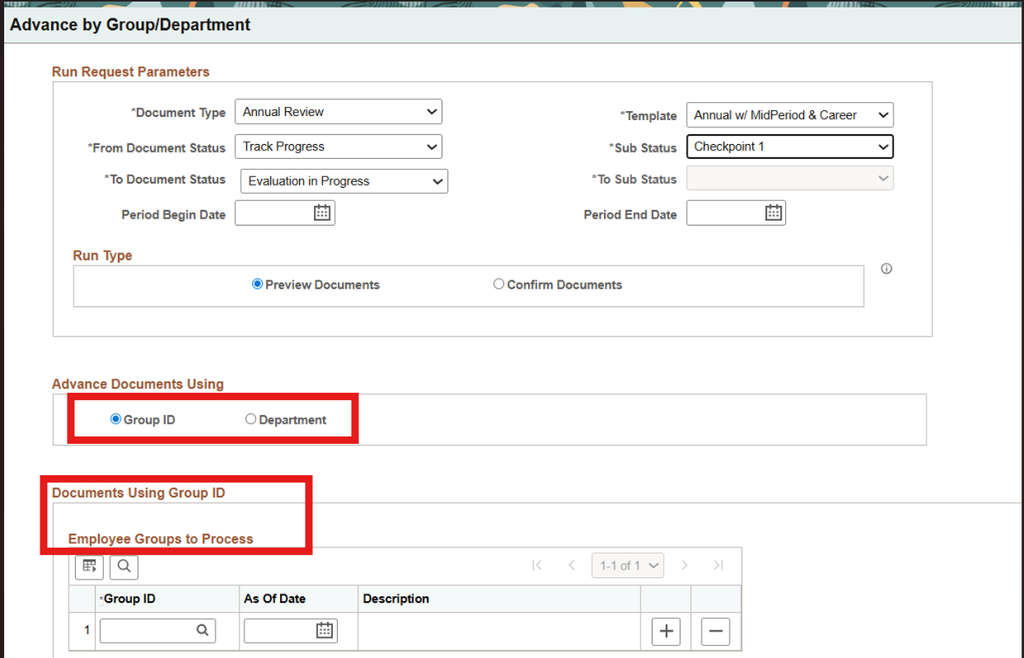Open grid personalize icon in Employee Groups
The height and width of the screenshot is (658, 1024).
tap(89, 566)
